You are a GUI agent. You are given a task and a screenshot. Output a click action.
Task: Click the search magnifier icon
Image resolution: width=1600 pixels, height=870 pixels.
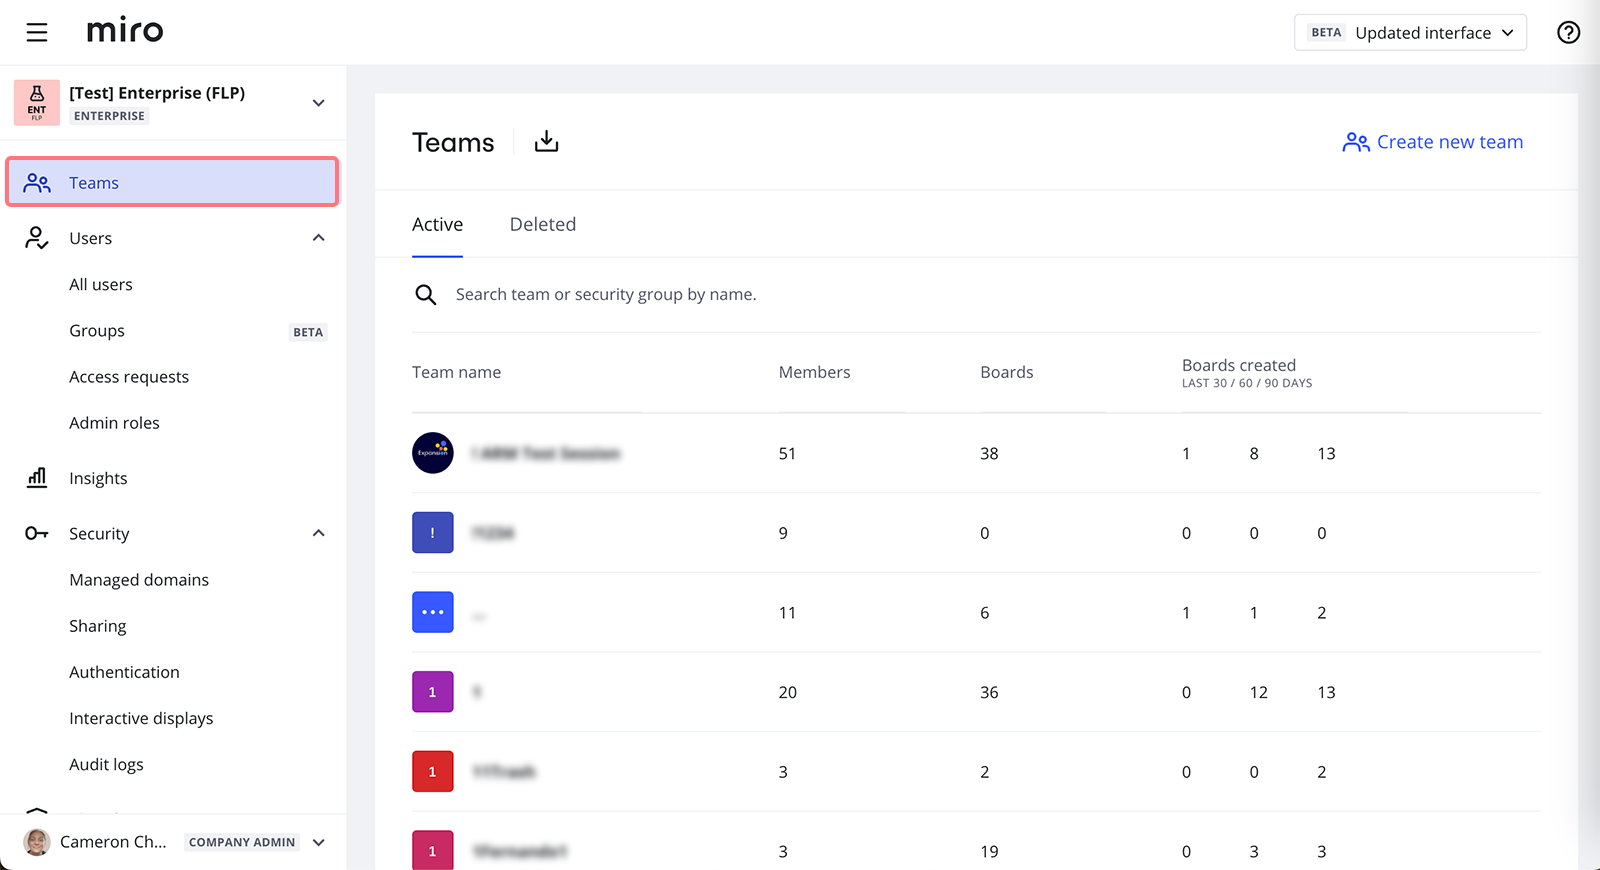[x=426, y=295]
